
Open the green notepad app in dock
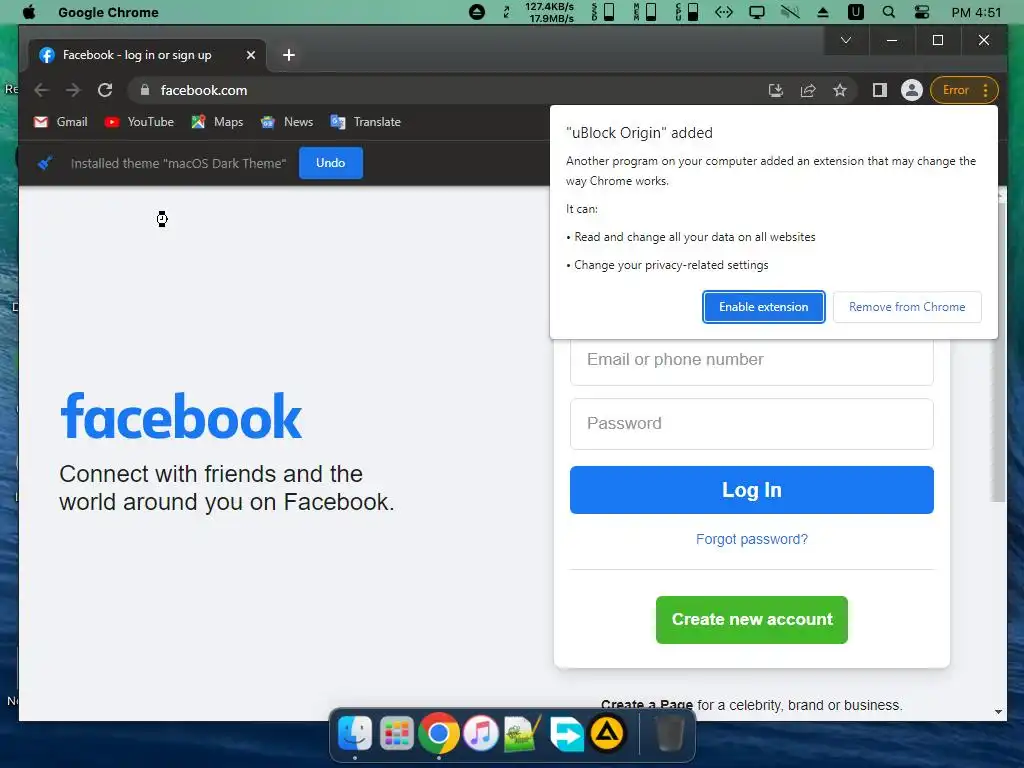522,734
